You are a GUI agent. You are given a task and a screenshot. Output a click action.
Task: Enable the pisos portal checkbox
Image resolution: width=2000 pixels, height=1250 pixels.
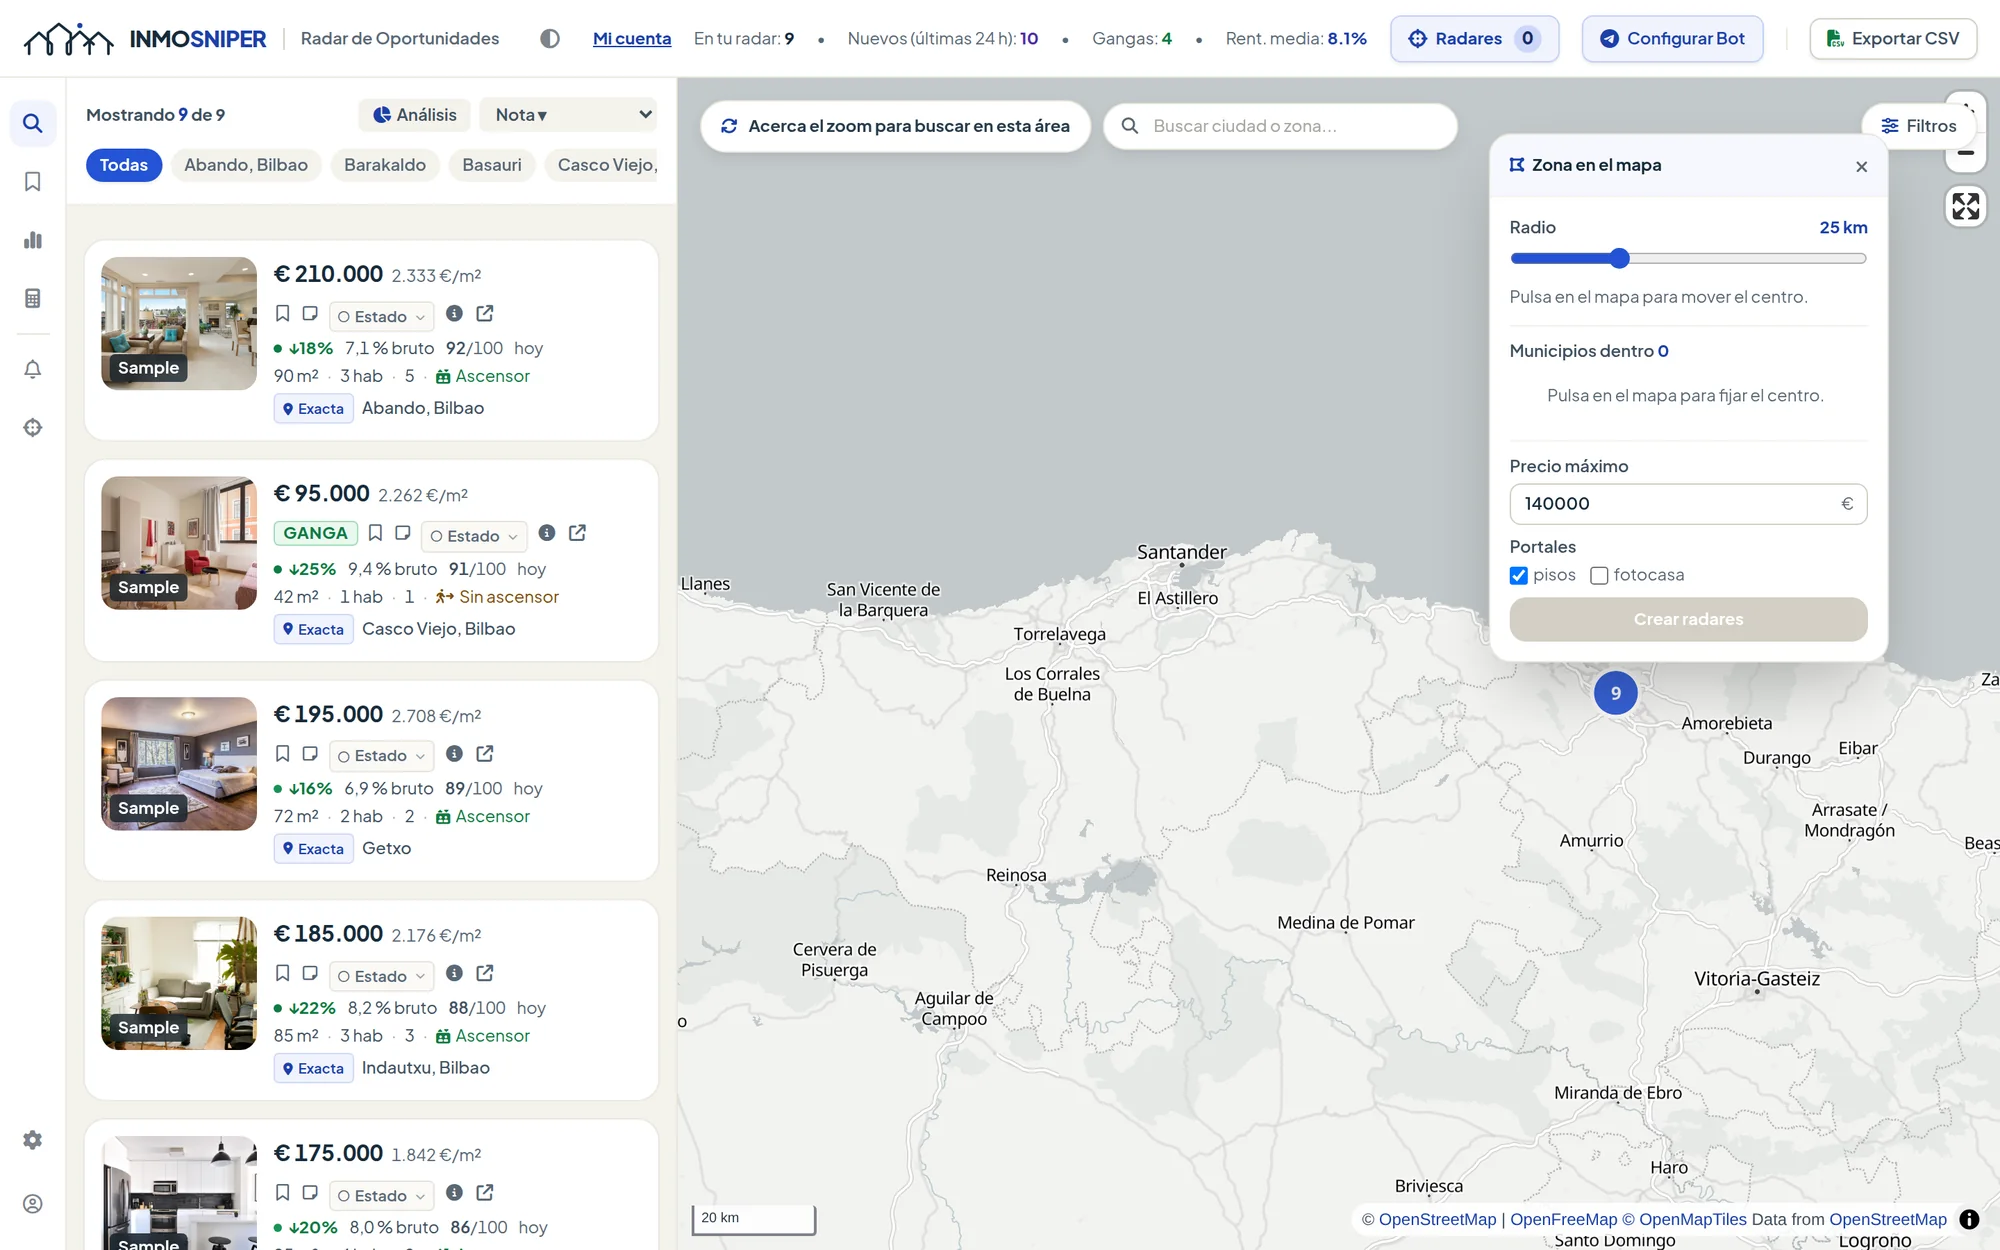coord(1519,576)
